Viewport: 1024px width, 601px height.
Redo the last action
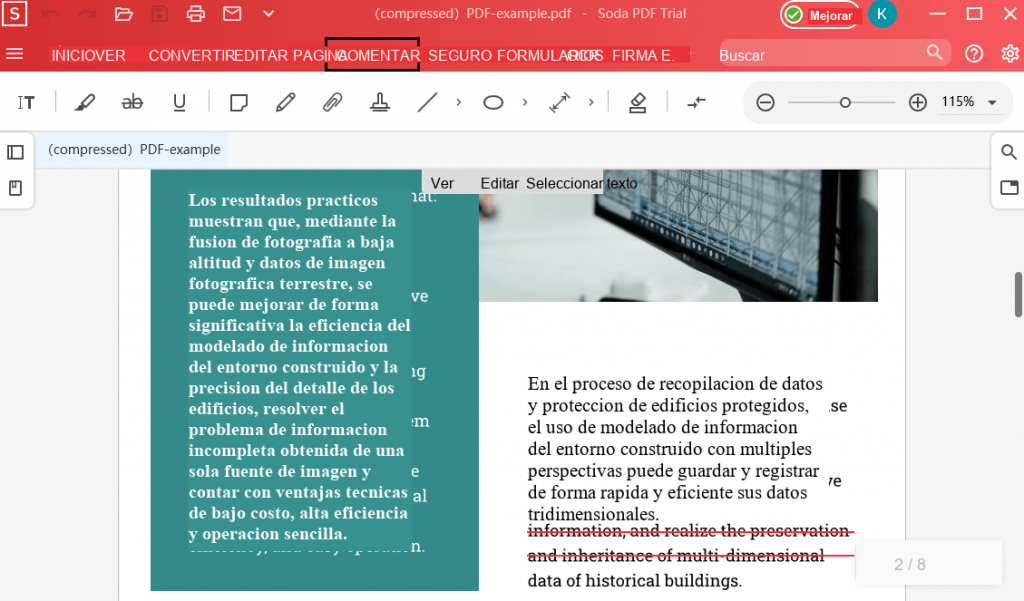(x=87, y=14)
